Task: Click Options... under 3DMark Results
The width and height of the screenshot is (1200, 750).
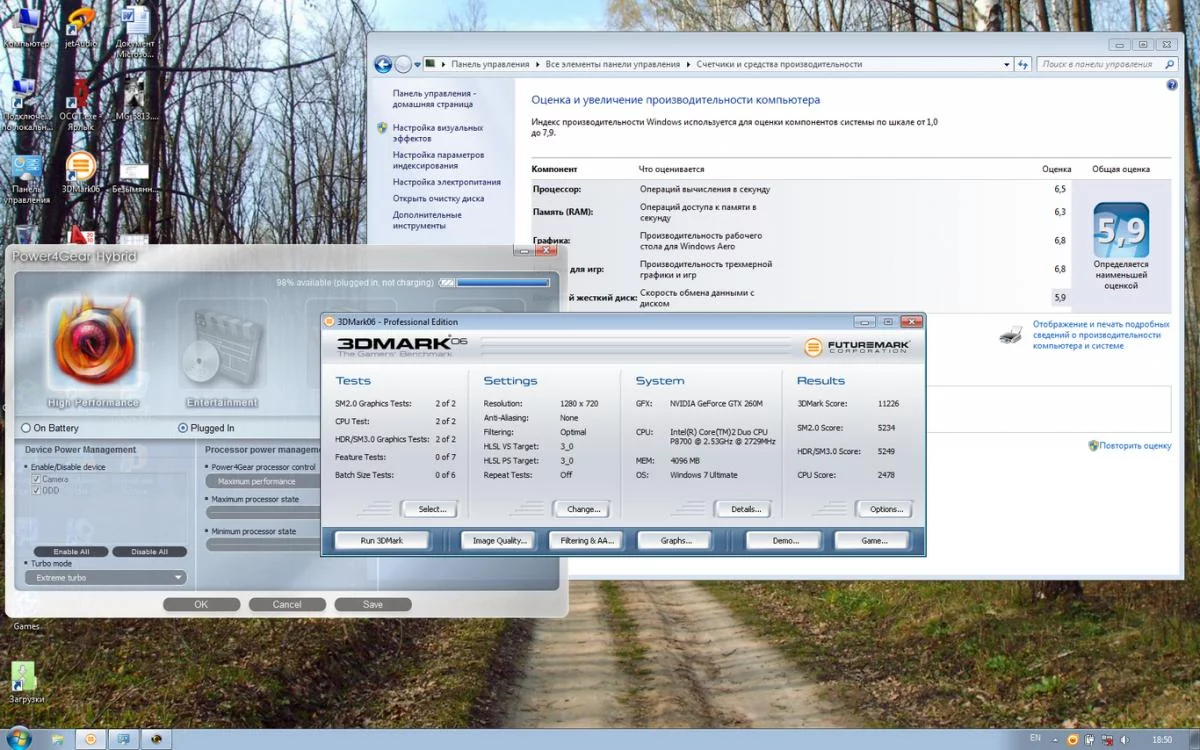Action: 886,509
